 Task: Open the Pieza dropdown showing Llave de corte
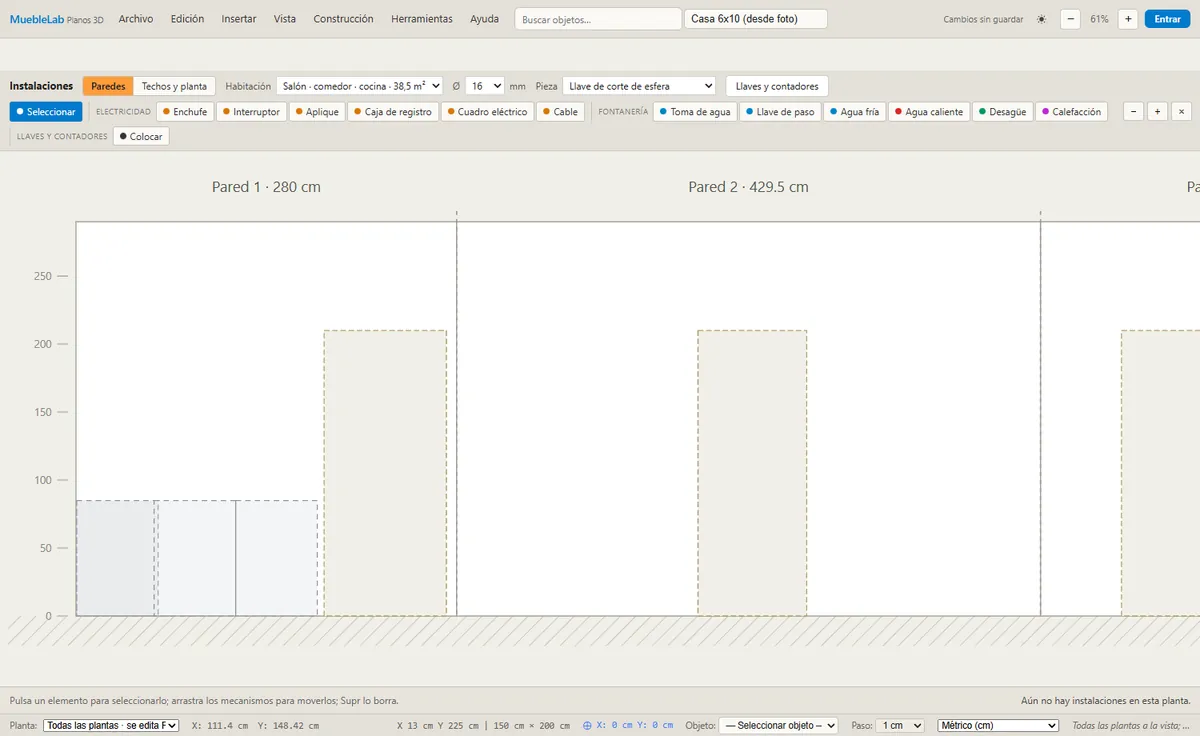(639, 86)
